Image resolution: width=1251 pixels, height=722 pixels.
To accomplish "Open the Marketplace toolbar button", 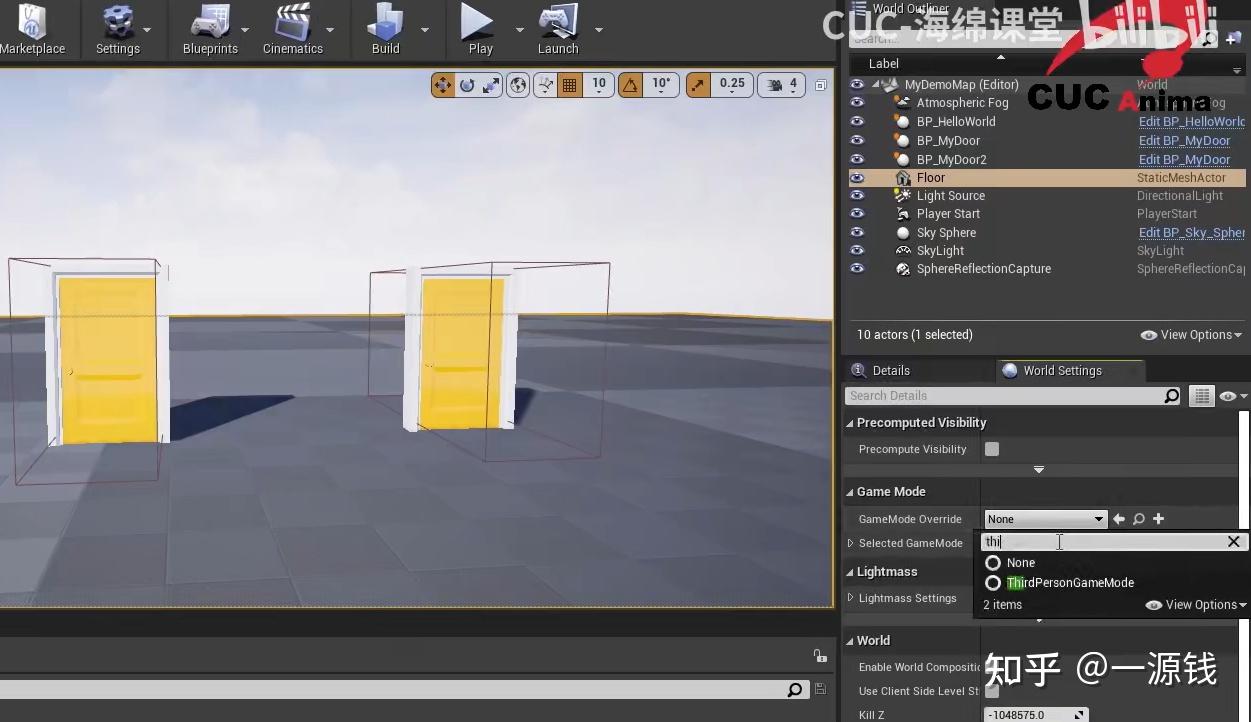I will [x=33, y=30].
